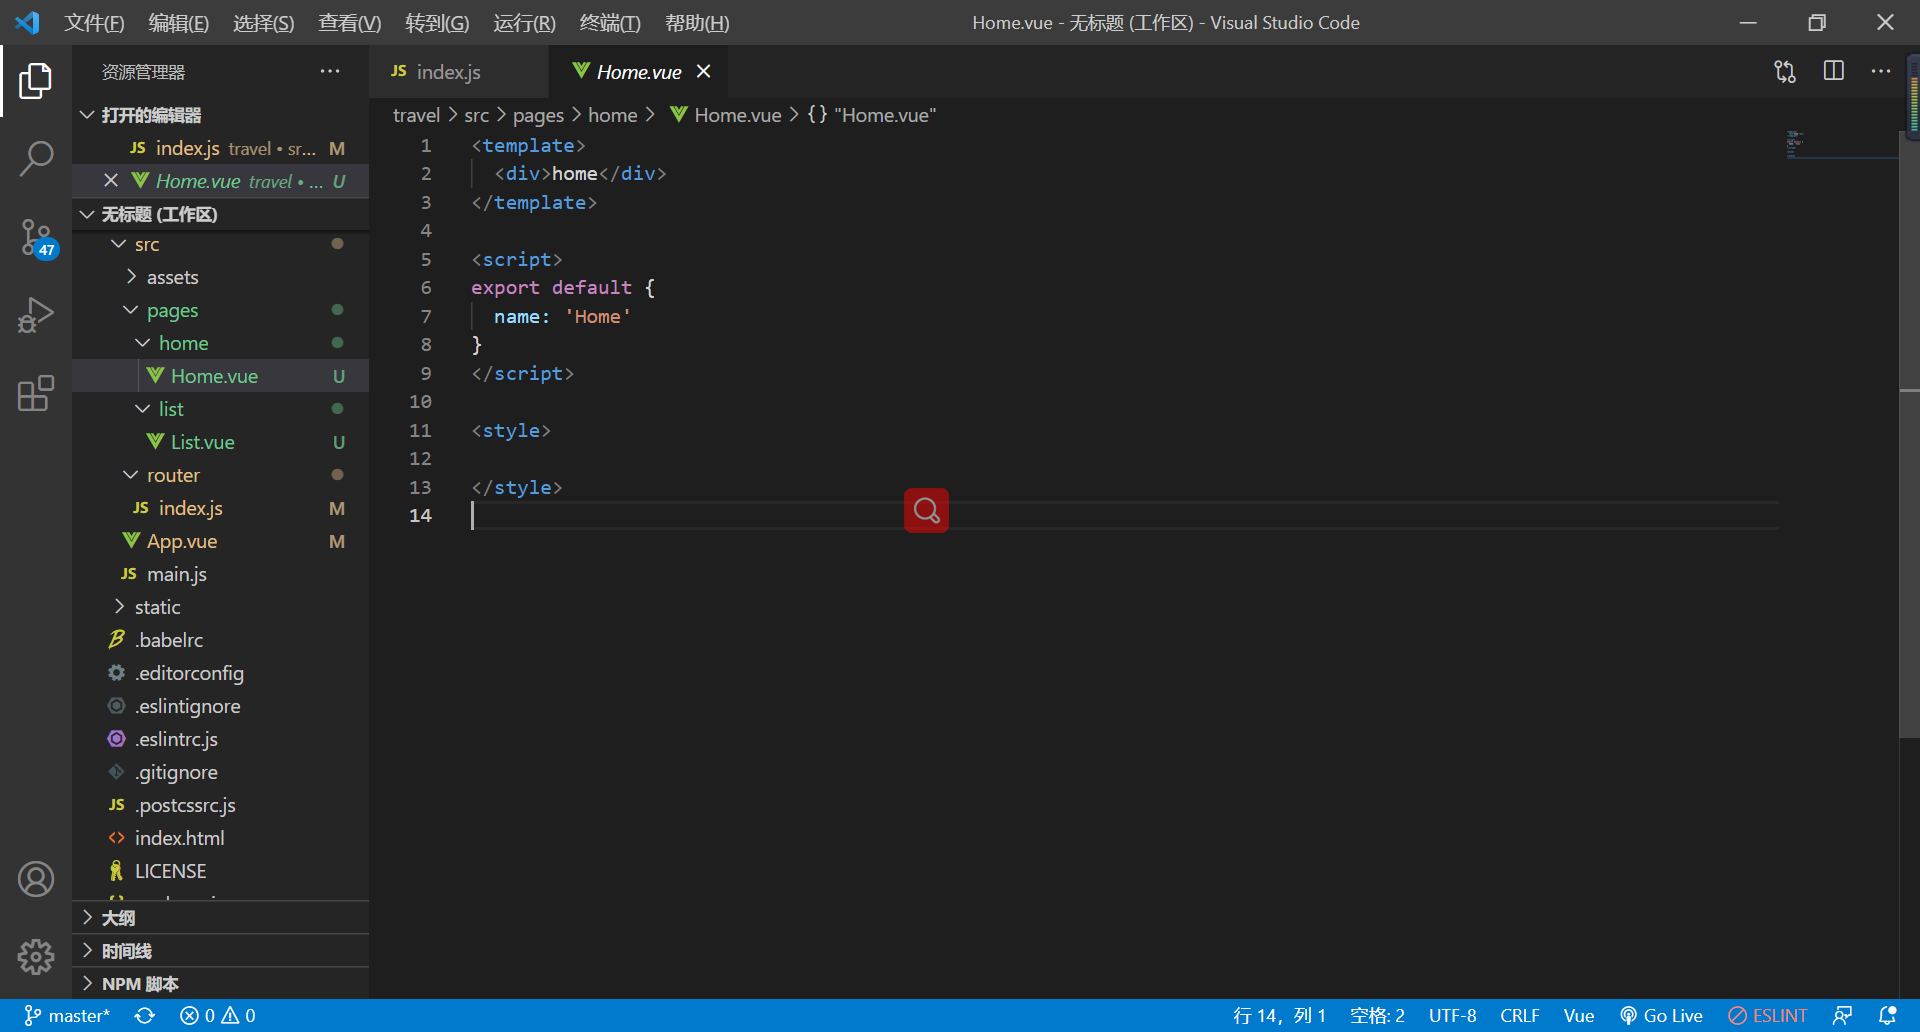Click the master branch indicator

coord(66,1016)
